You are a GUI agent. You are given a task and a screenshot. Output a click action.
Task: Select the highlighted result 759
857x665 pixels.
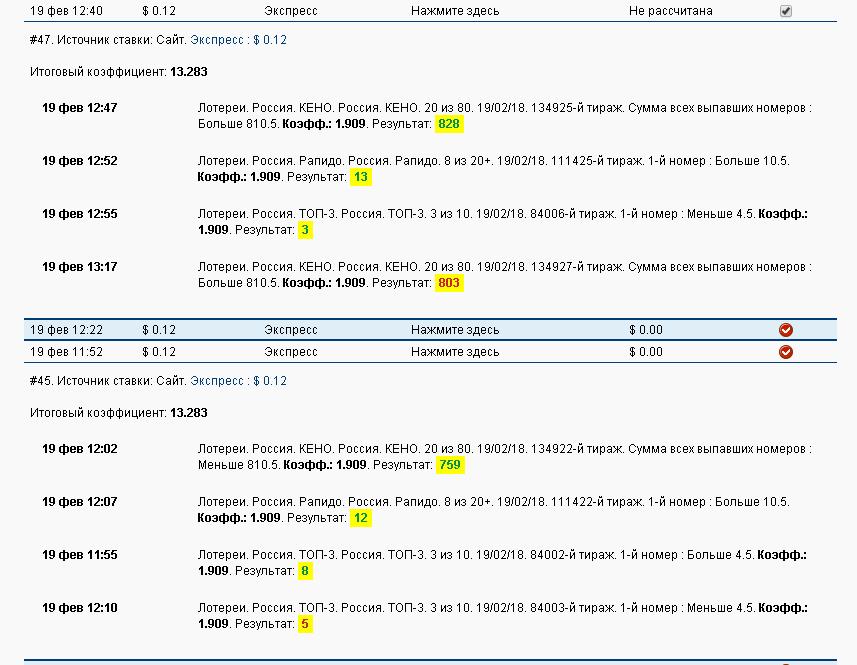pyautogui.click(x=450, y=465)
